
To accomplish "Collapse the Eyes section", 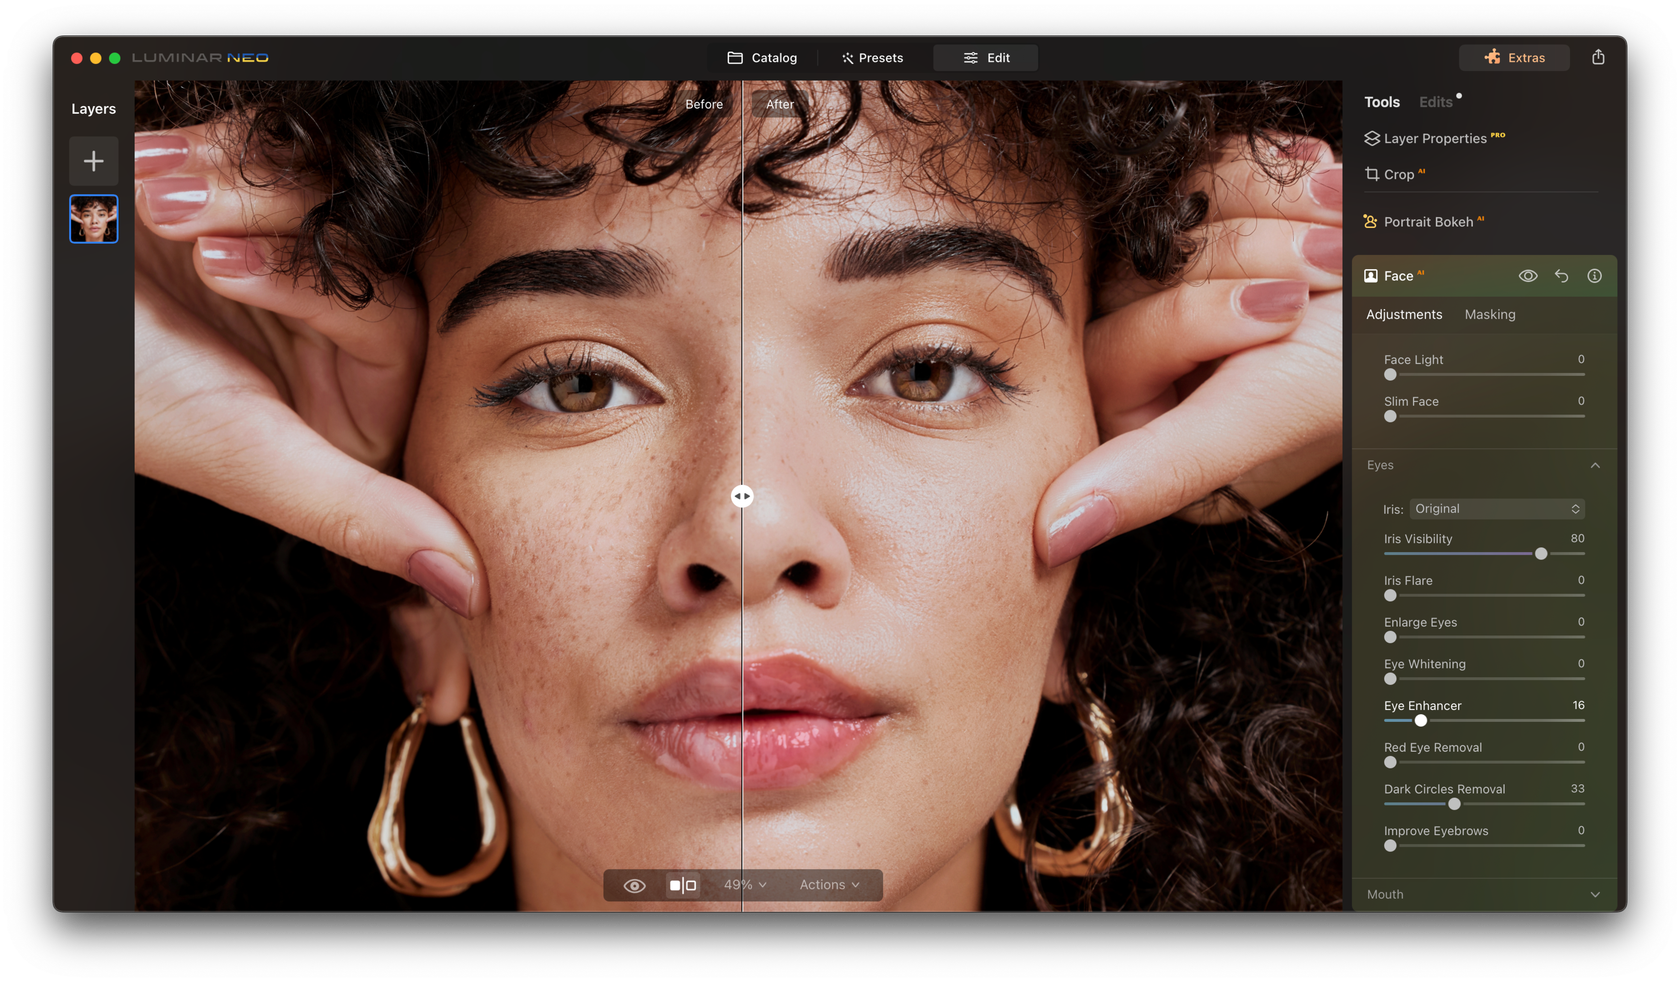I will click(x=1595, y=465).
